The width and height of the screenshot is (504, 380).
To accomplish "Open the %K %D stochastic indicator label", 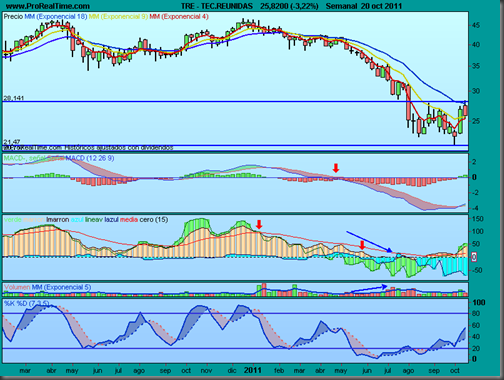I will click(27, 303).
